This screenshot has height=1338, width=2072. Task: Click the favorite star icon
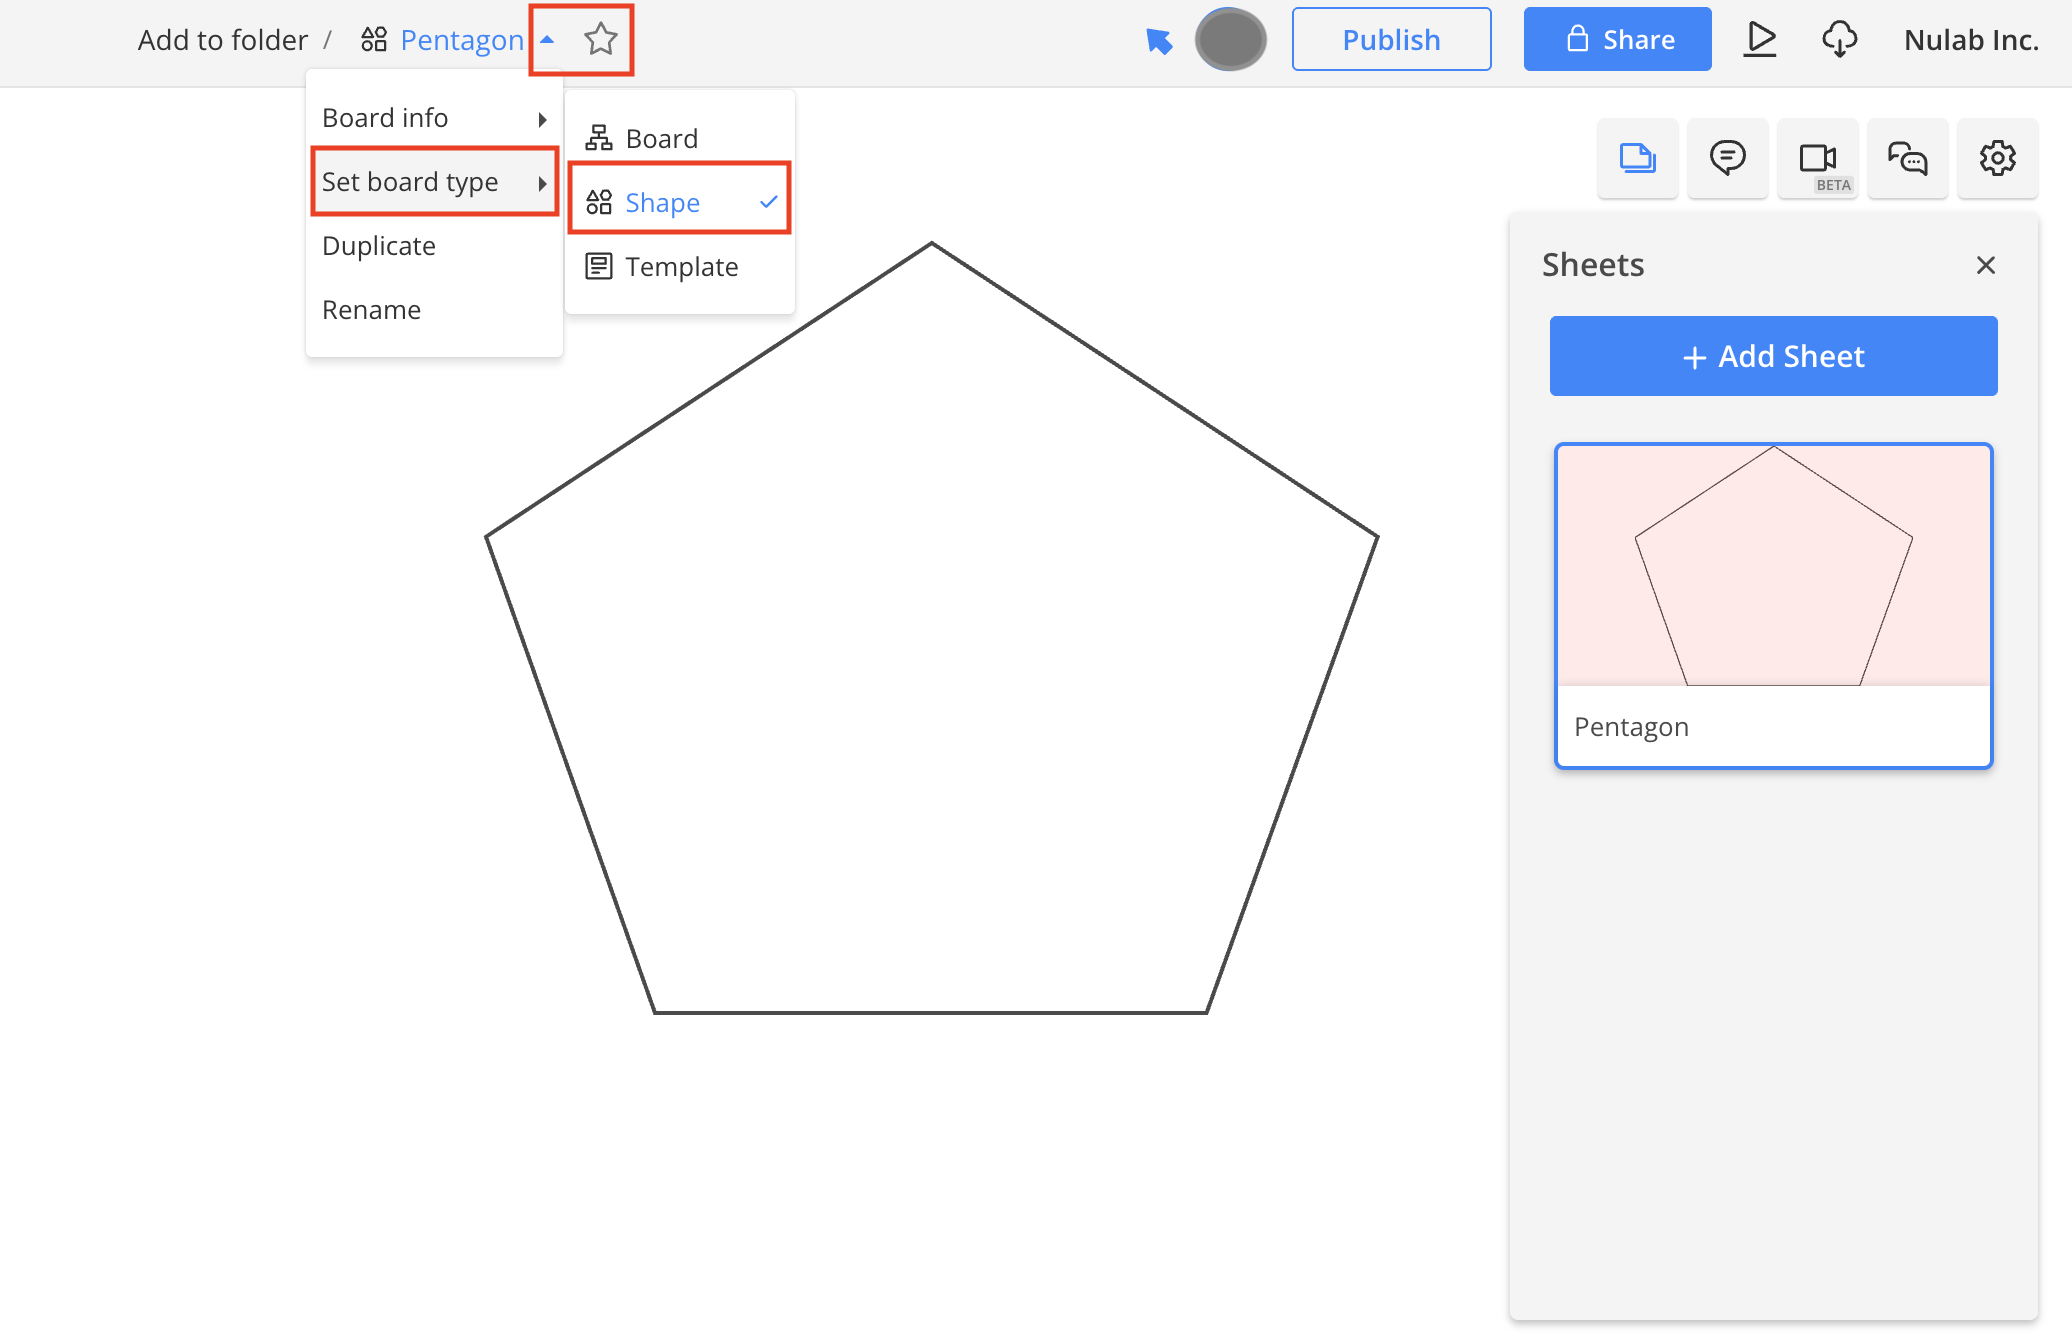[x=601, y=39]
